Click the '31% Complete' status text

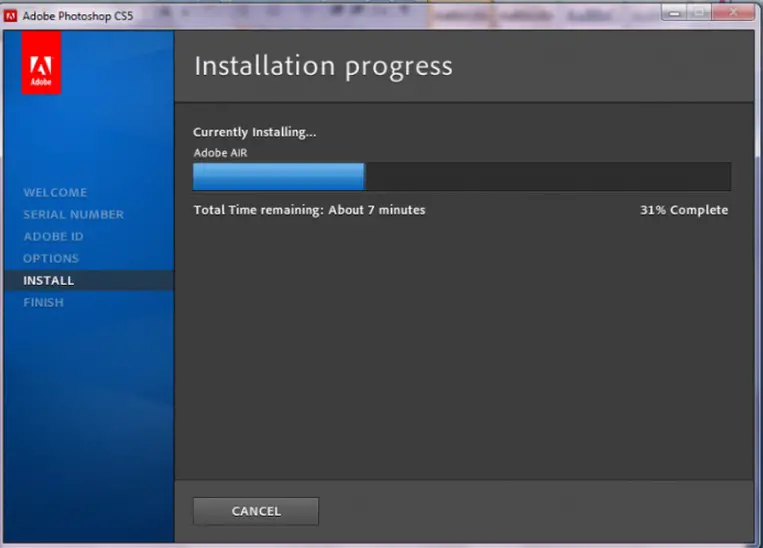pos(684,210)
